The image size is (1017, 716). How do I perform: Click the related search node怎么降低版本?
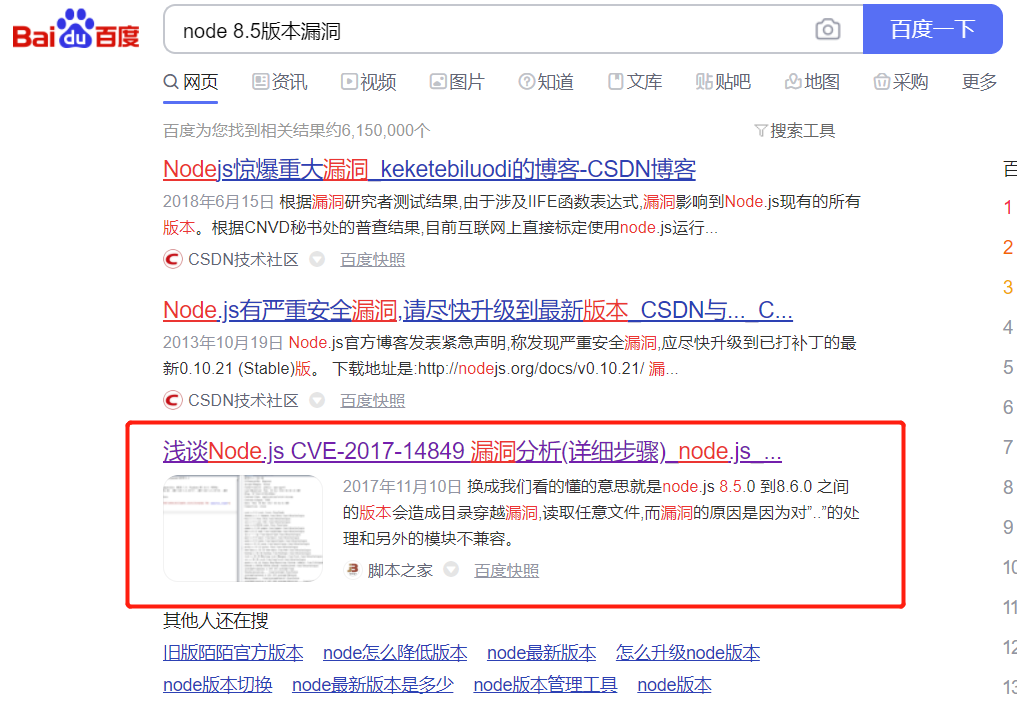(x=395, y=653)
